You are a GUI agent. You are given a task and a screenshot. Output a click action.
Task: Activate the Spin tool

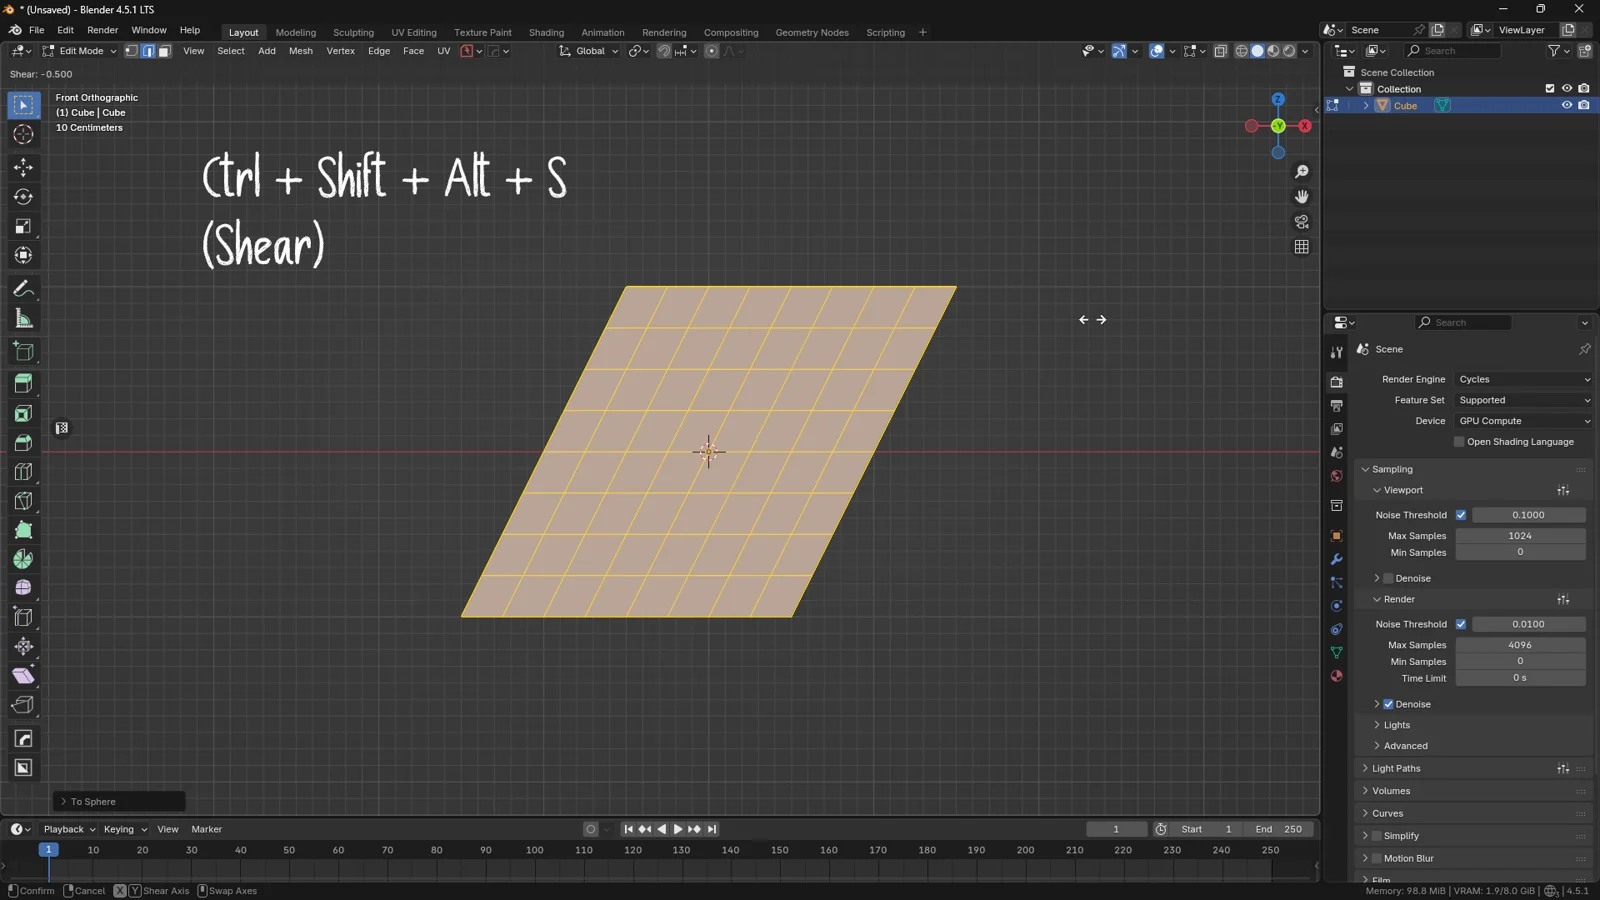coord(23,559)
